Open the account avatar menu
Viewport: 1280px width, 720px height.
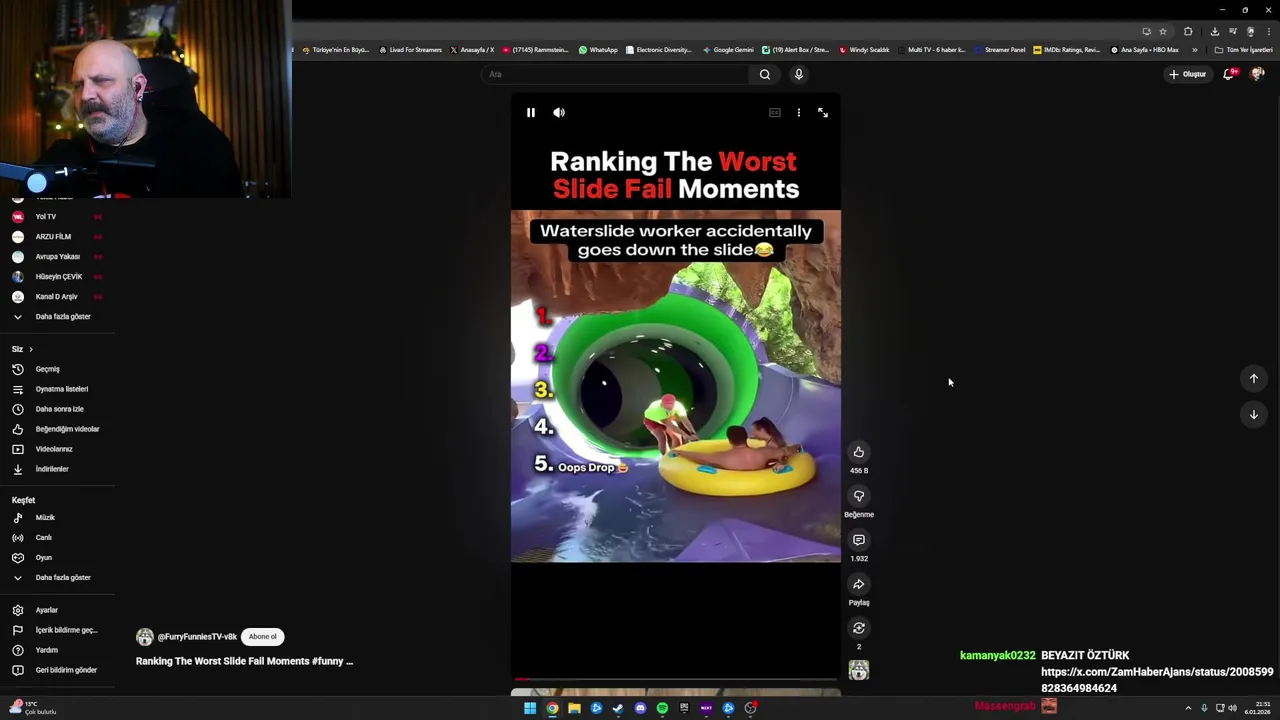coord(1258,74)
